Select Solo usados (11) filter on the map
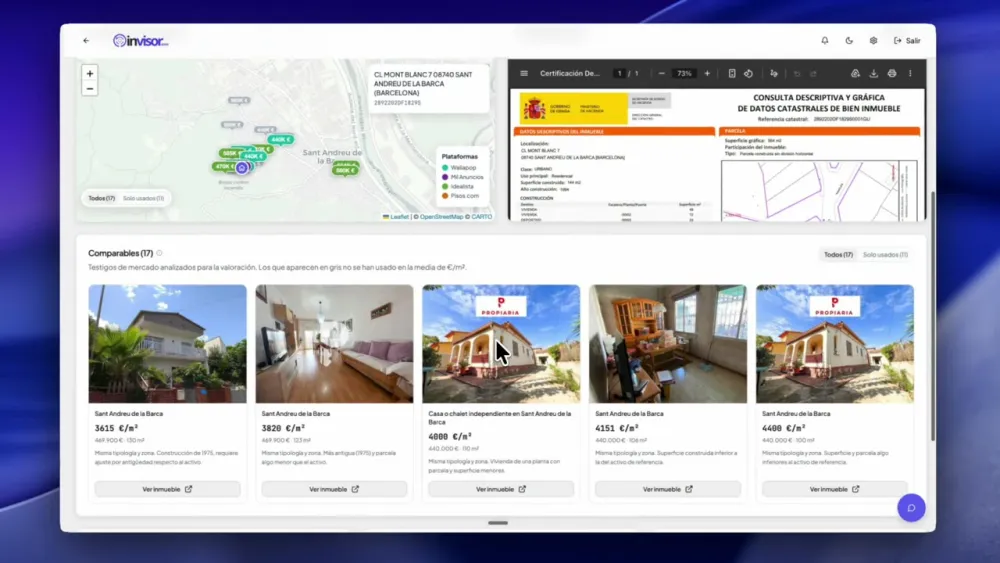This screenshot has width=1000, height=563. click(x=143, y=198)
